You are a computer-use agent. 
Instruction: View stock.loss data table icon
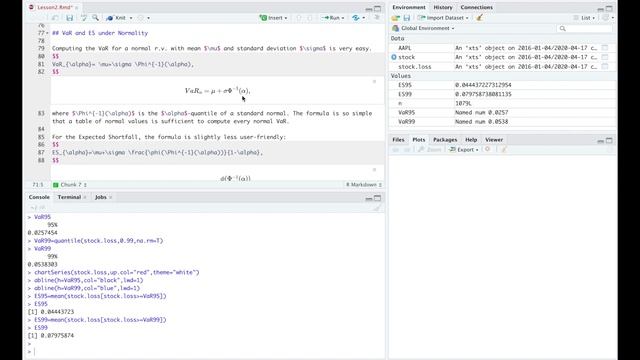(x=605, y=67)
